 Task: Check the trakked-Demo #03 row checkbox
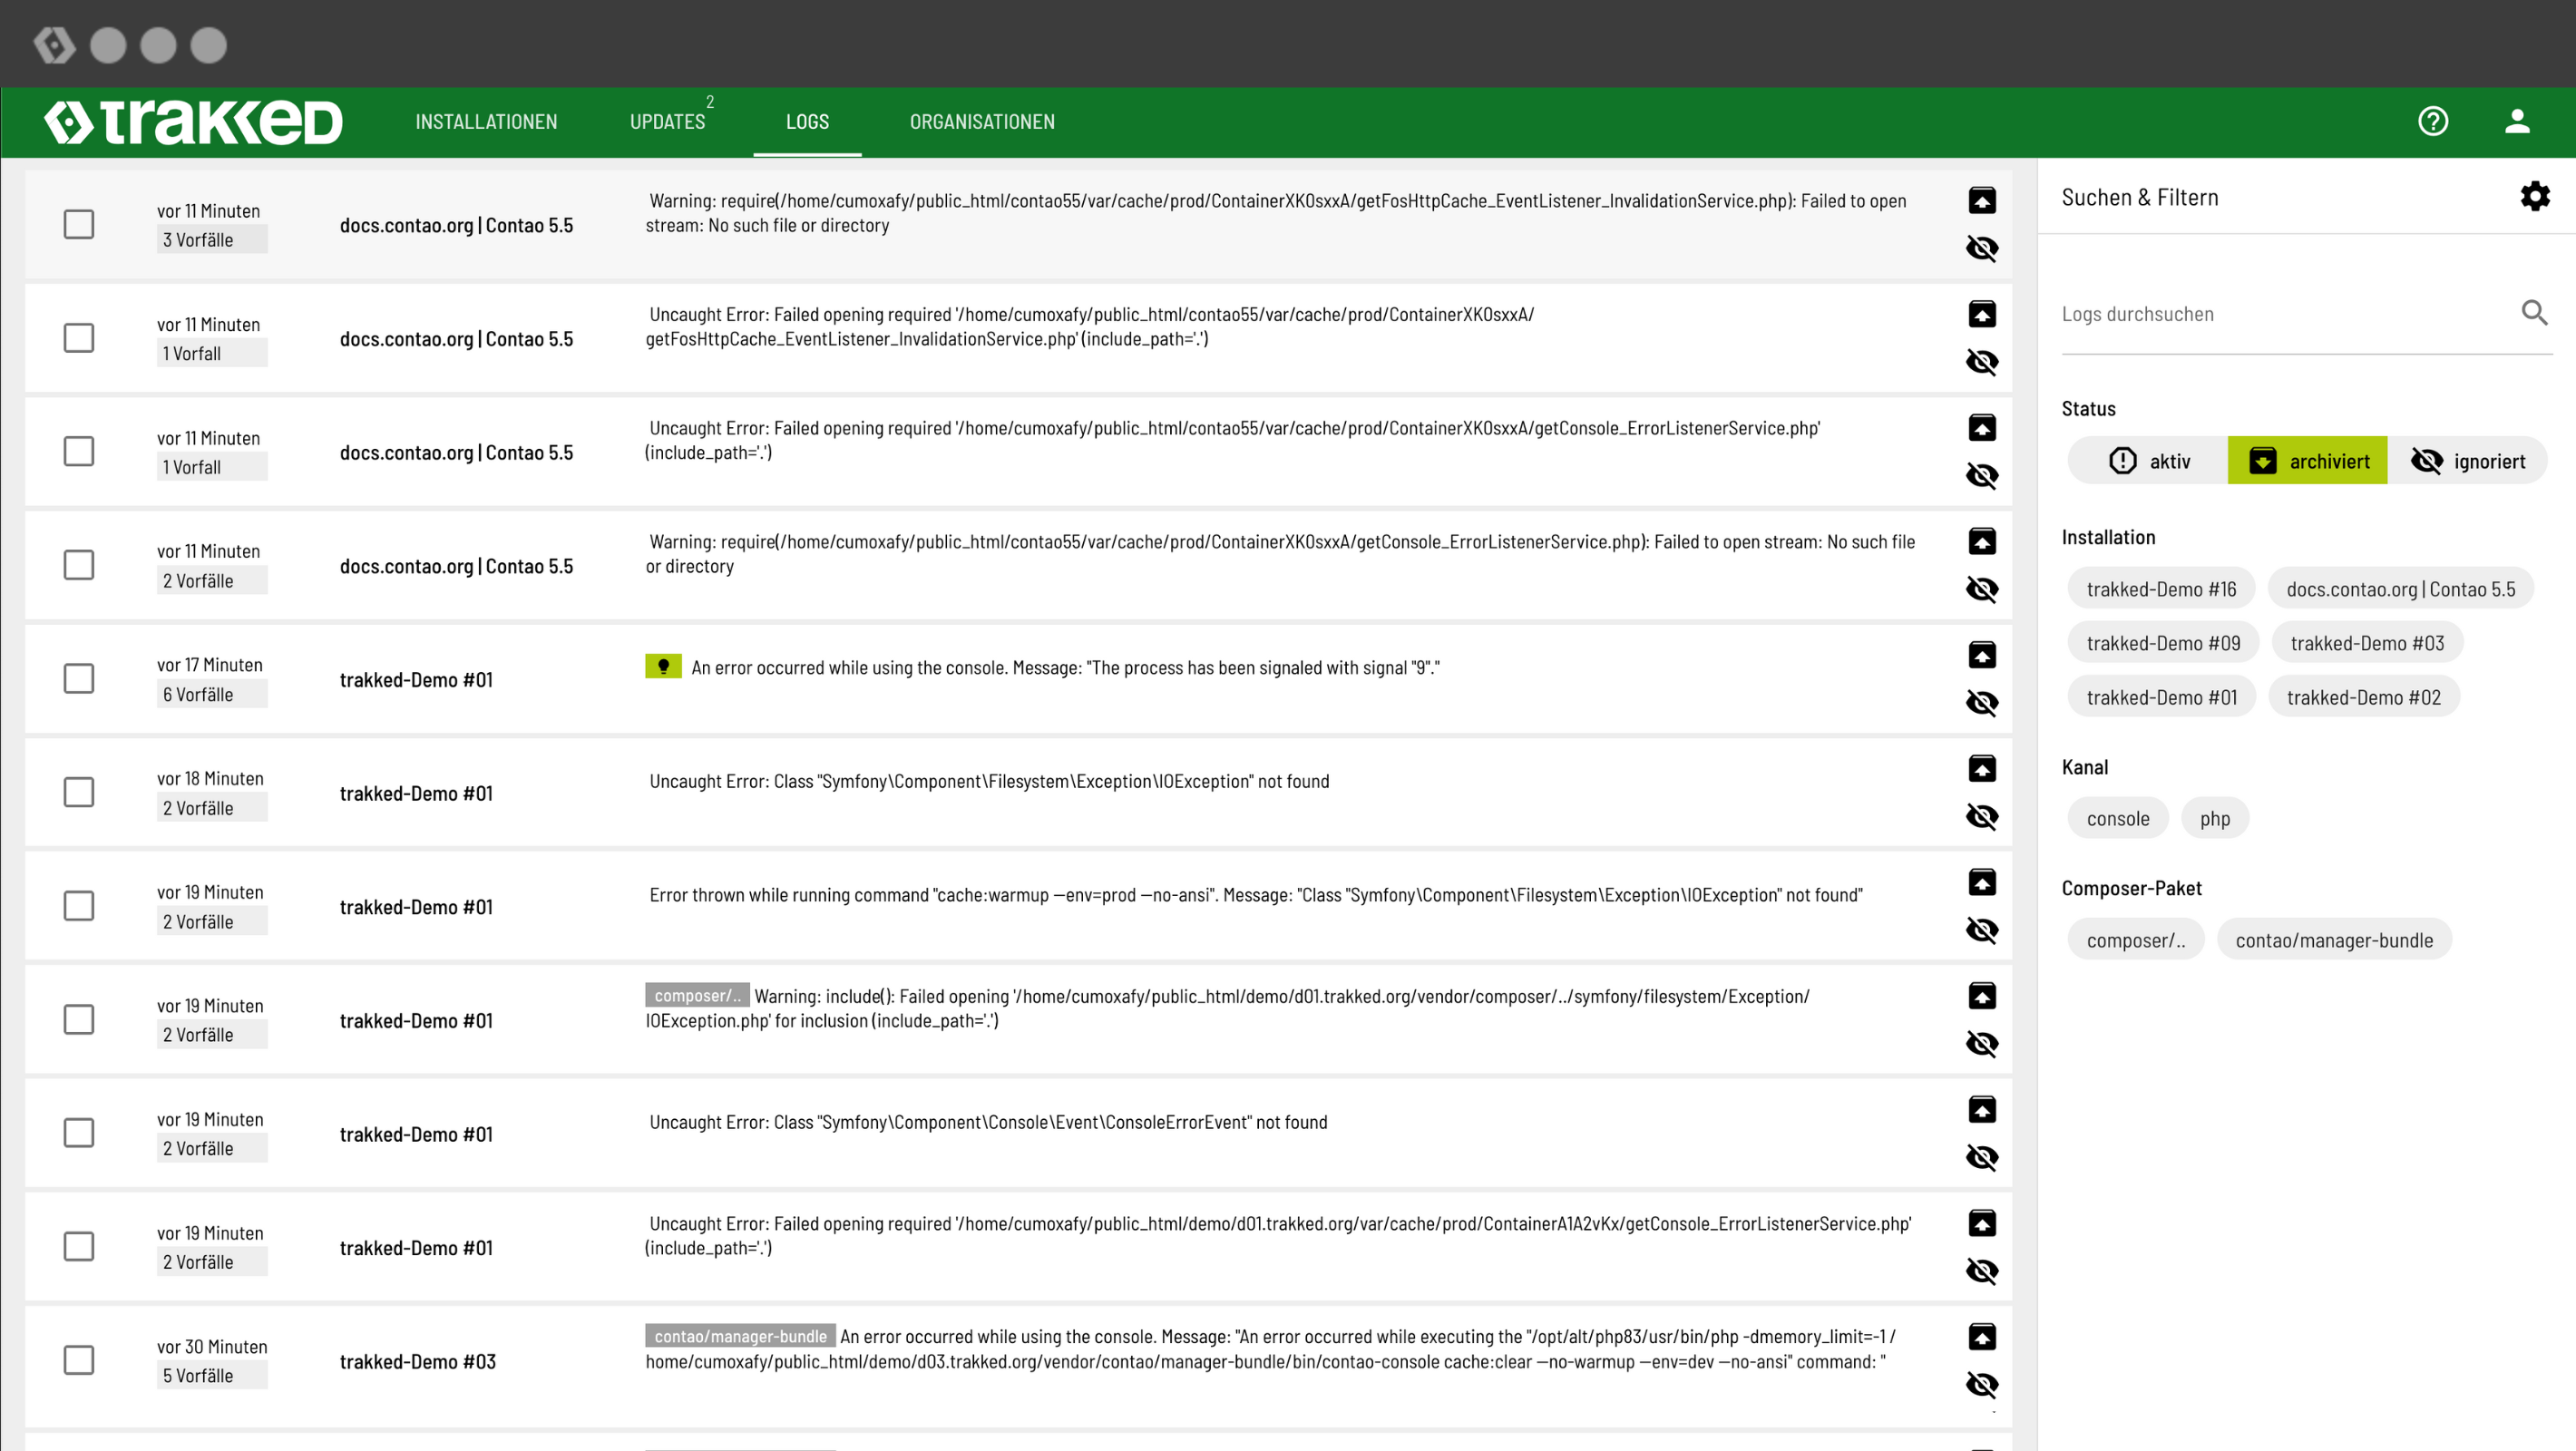tap(79, 1360)
